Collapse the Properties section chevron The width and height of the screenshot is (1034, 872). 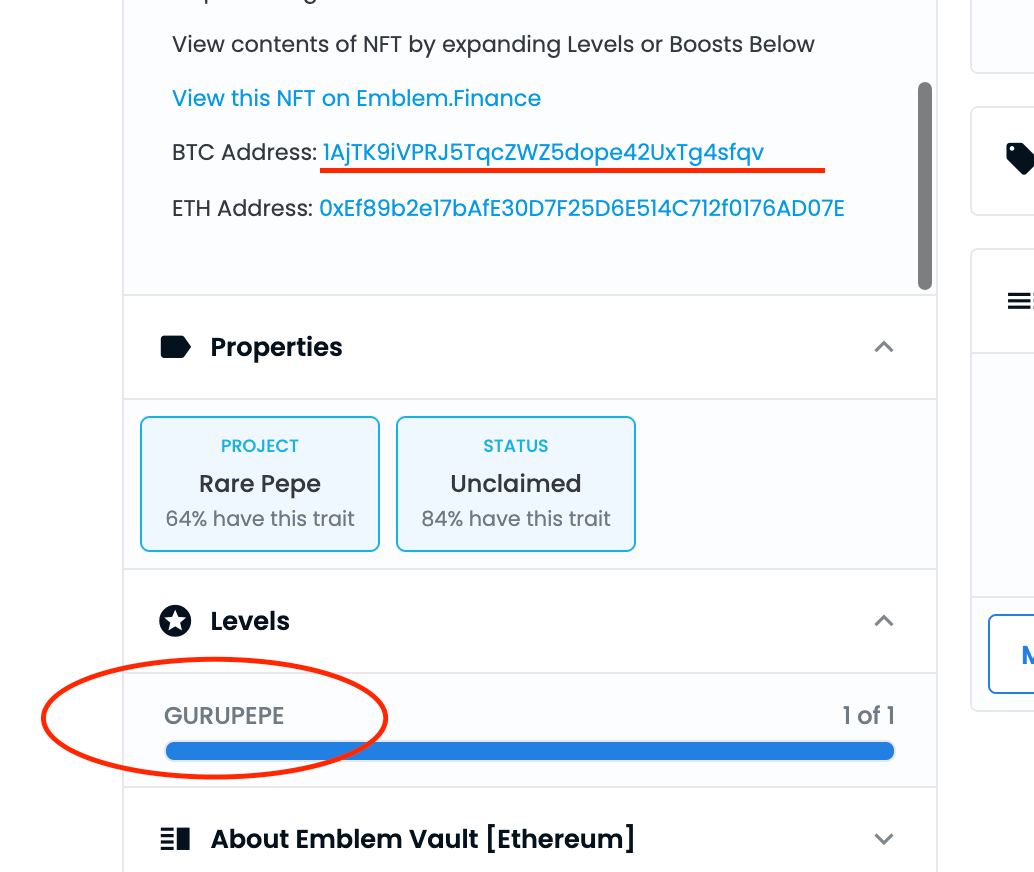click(x=884, y=347)
